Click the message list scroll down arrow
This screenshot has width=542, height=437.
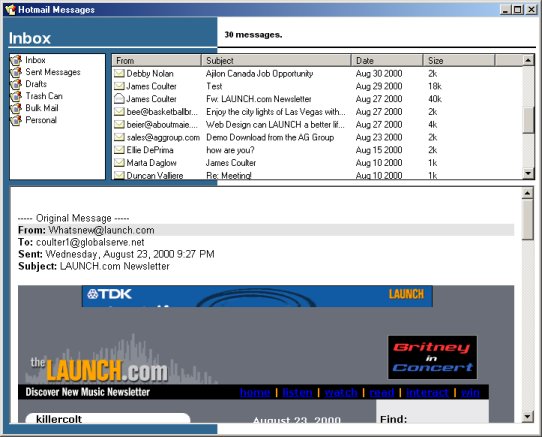coord(528,173)
